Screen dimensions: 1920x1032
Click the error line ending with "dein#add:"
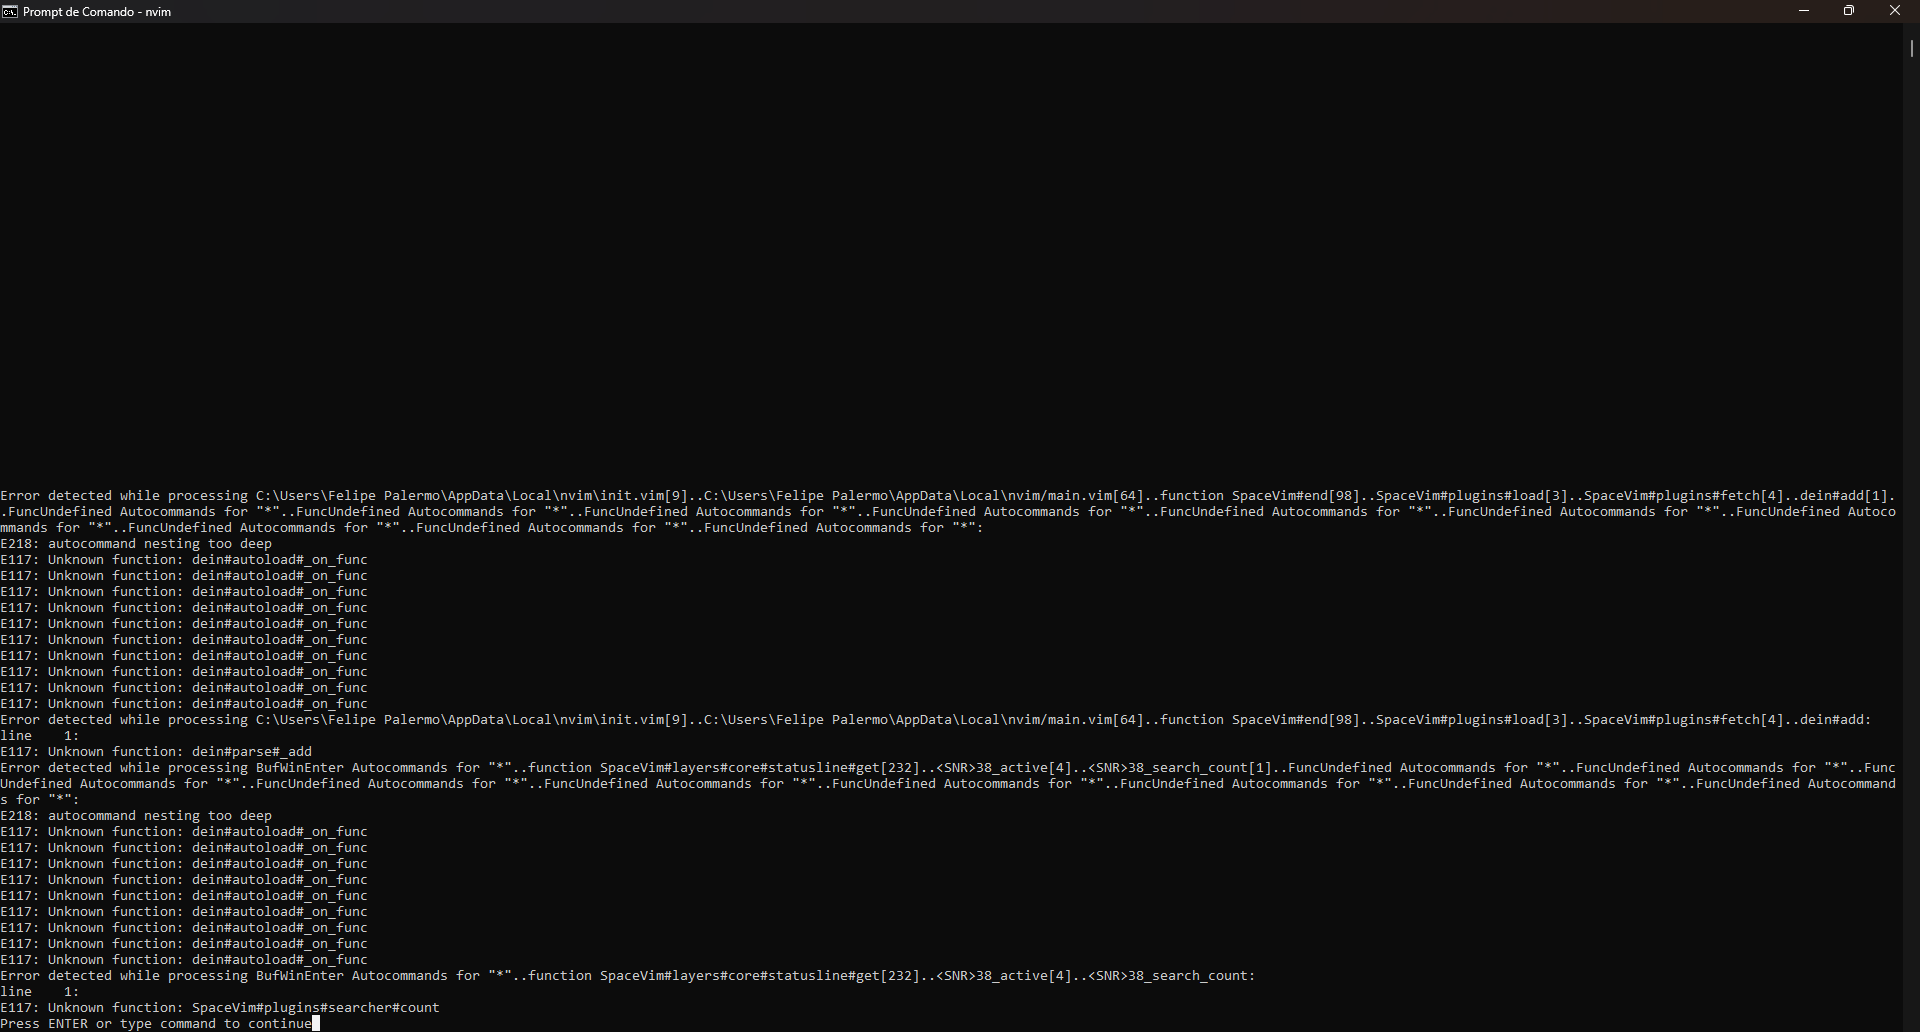tap(936, 720)
